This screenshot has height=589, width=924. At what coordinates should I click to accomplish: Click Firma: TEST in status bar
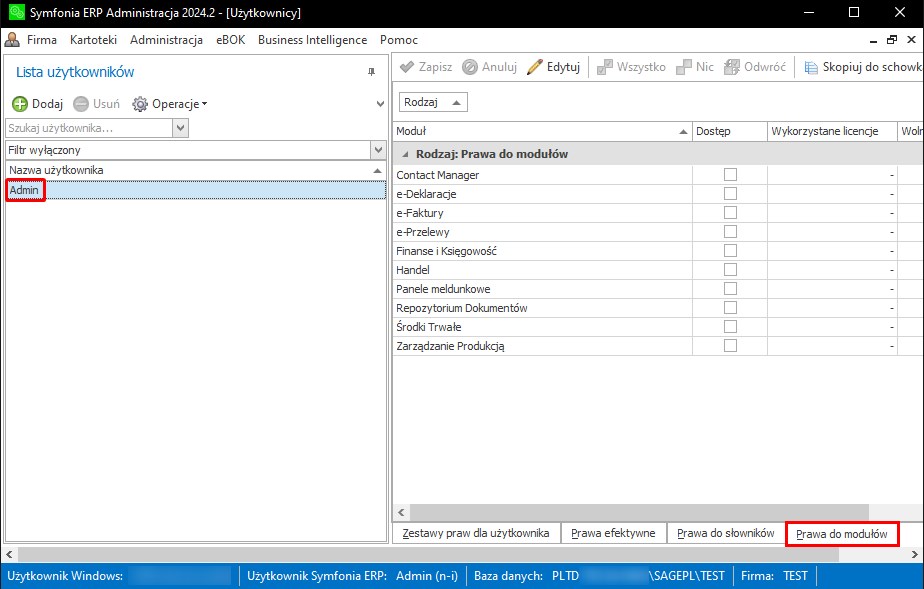click(x=774, y=575)
